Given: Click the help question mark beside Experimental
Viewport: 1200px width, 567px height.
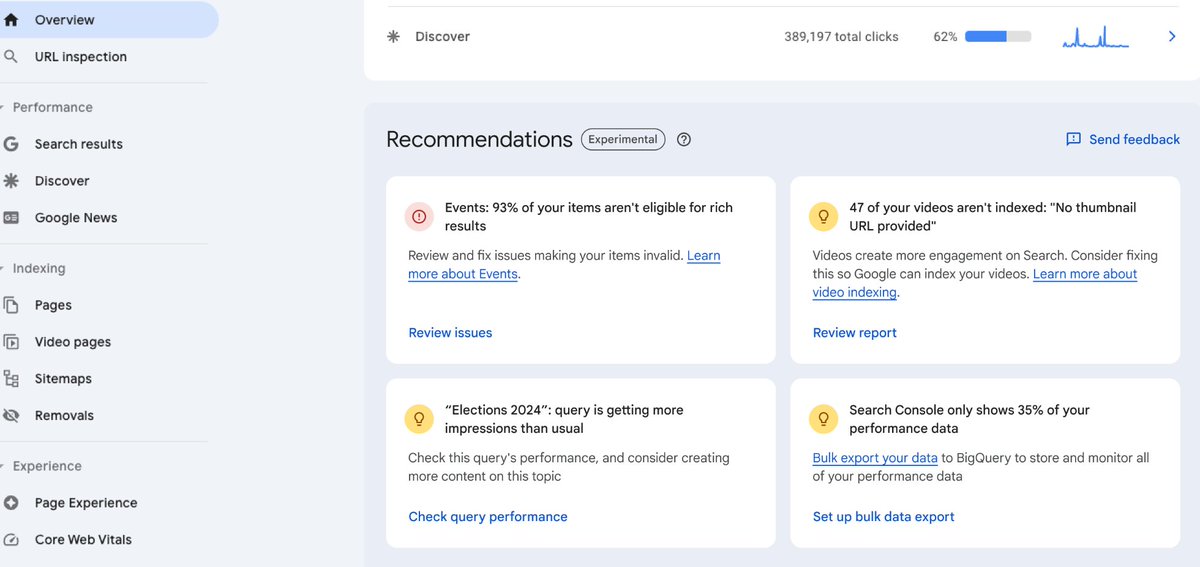Looking at the screenshot, I should (x=684, y=140).
